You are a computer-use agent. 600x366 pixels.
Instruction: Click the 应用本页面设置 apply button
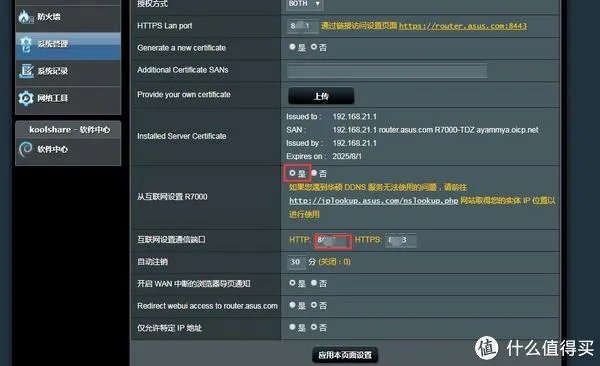click(x=345, y=355)
